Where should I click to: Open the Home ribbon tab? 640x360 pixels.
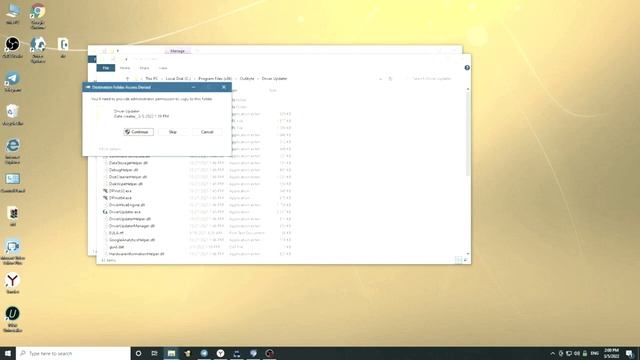click(x=125, y=68)
